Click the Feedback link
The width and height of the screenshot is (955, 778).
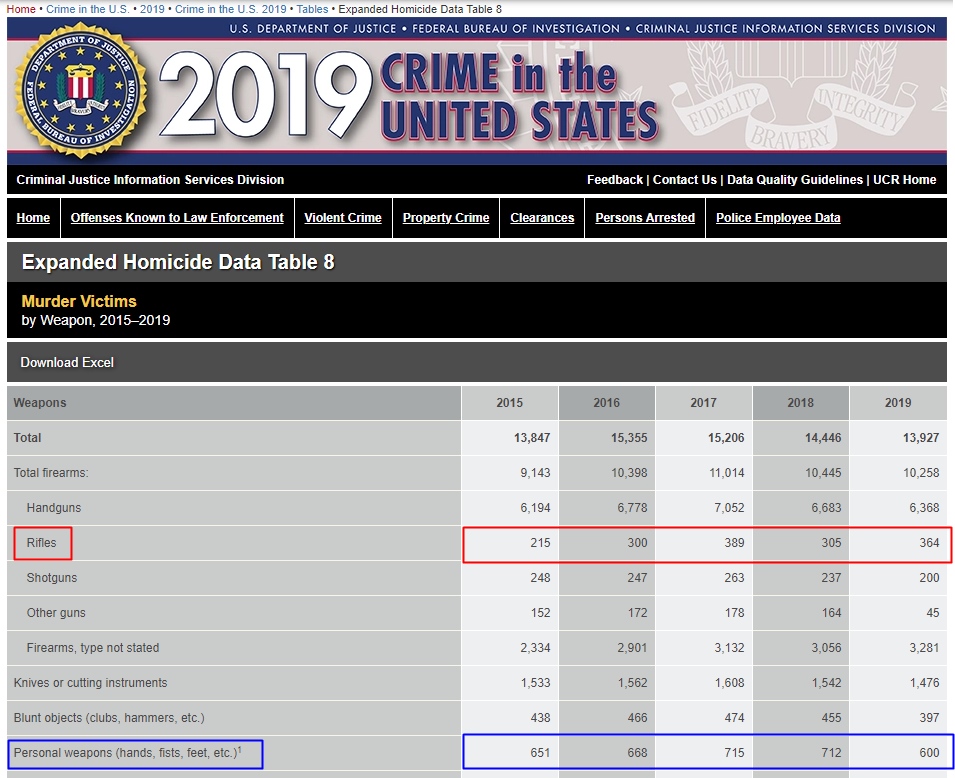[615, 180]
